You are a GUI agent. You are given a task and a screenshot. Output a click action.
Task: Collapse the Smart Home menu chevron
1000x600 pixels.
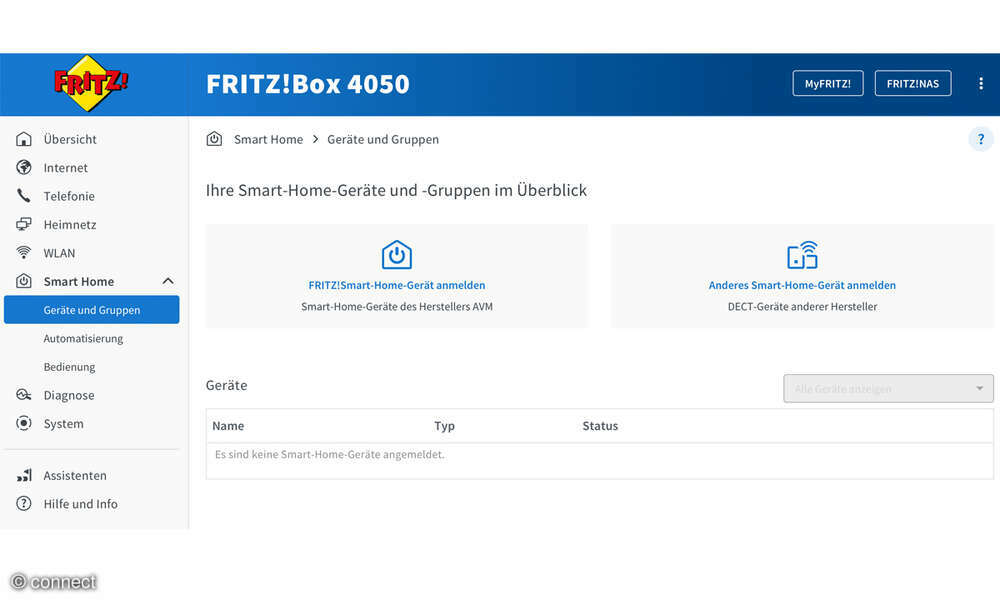point(170,281)
